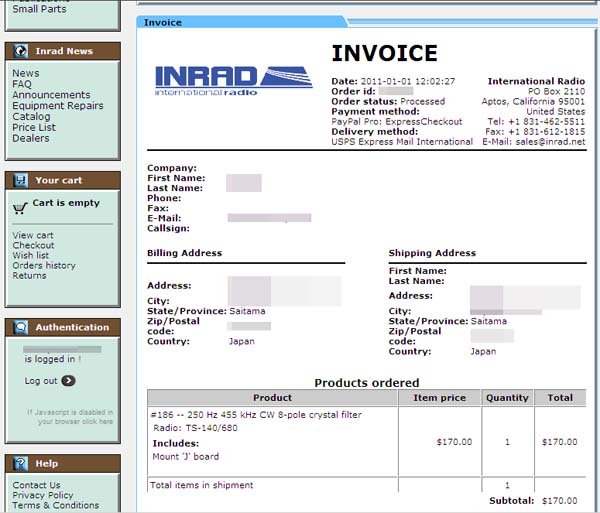Click the Your cart floppy disk icon
This screenshot has height=513, width=600.
click(21, 180)
